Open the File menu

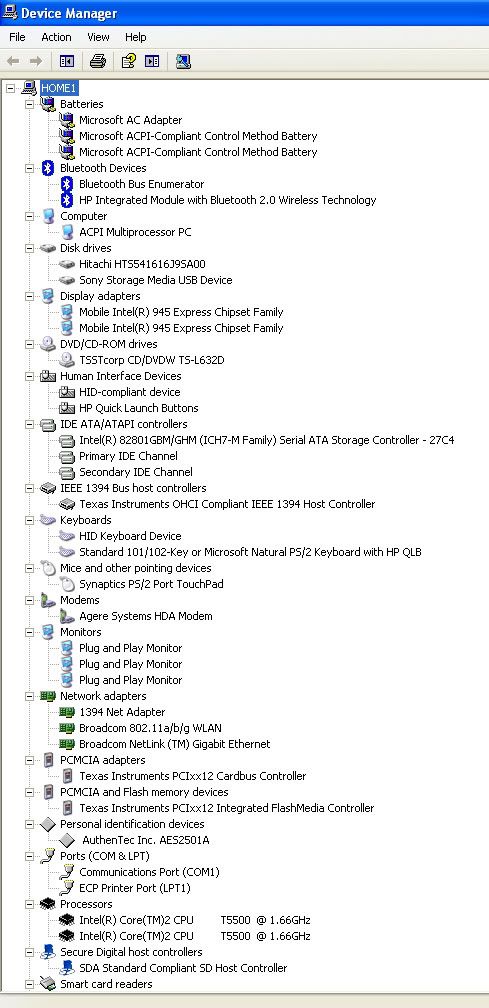click(17, 37)
